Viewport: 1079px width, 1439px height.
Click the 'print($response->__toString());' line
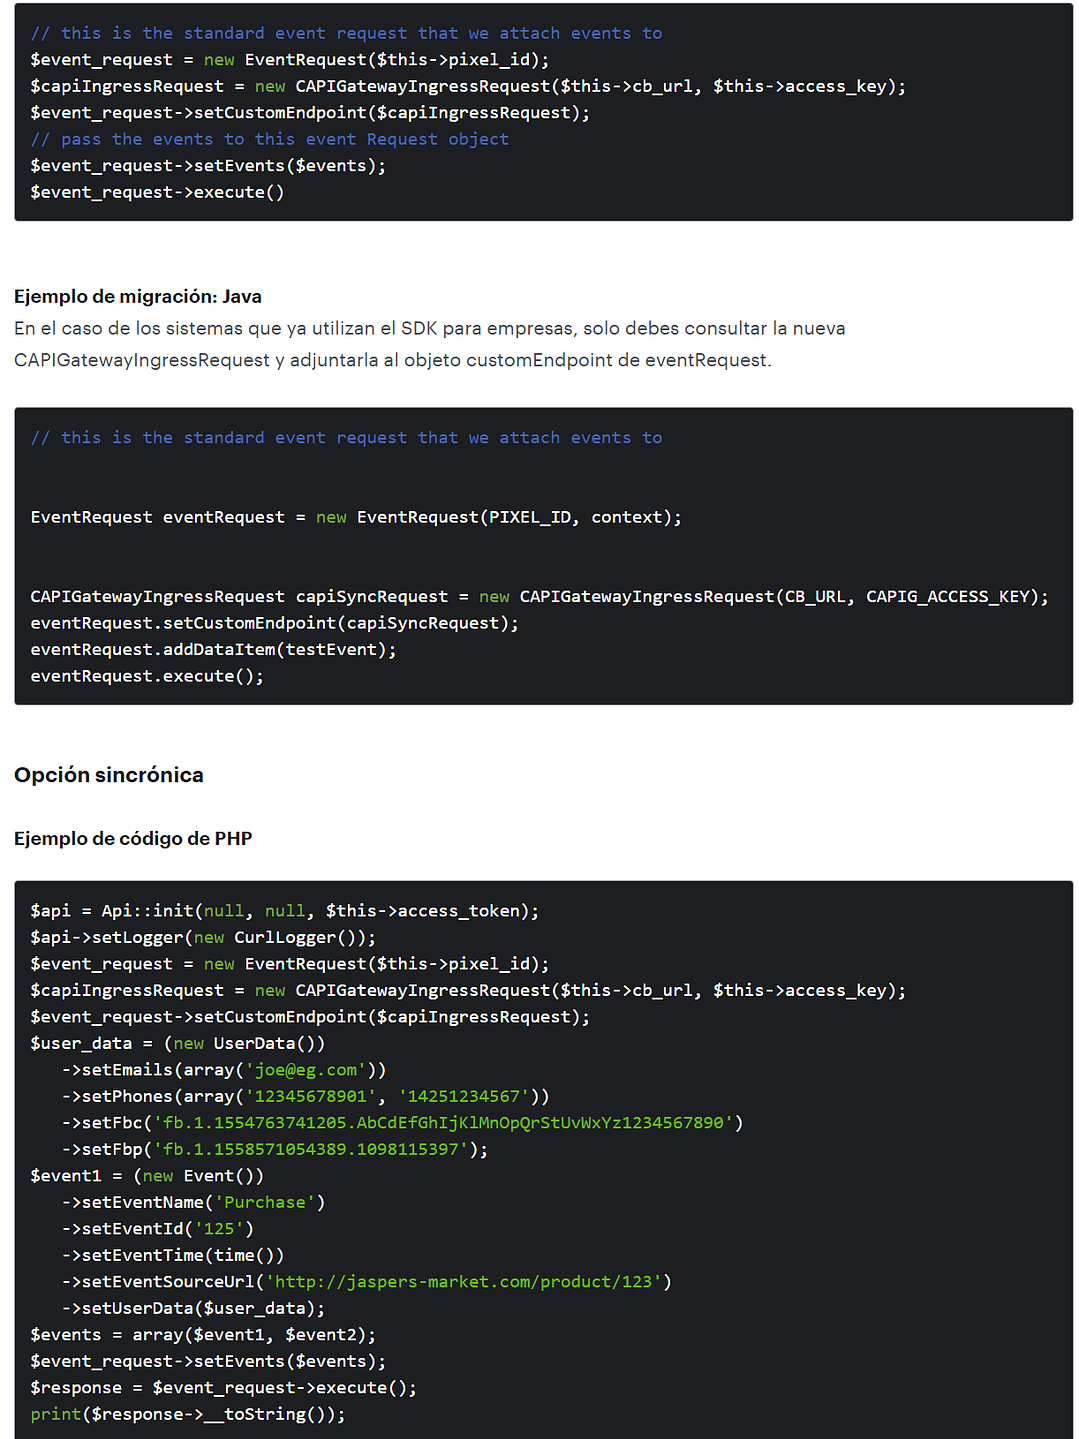pyautogui.click(x=188, y=1414)
